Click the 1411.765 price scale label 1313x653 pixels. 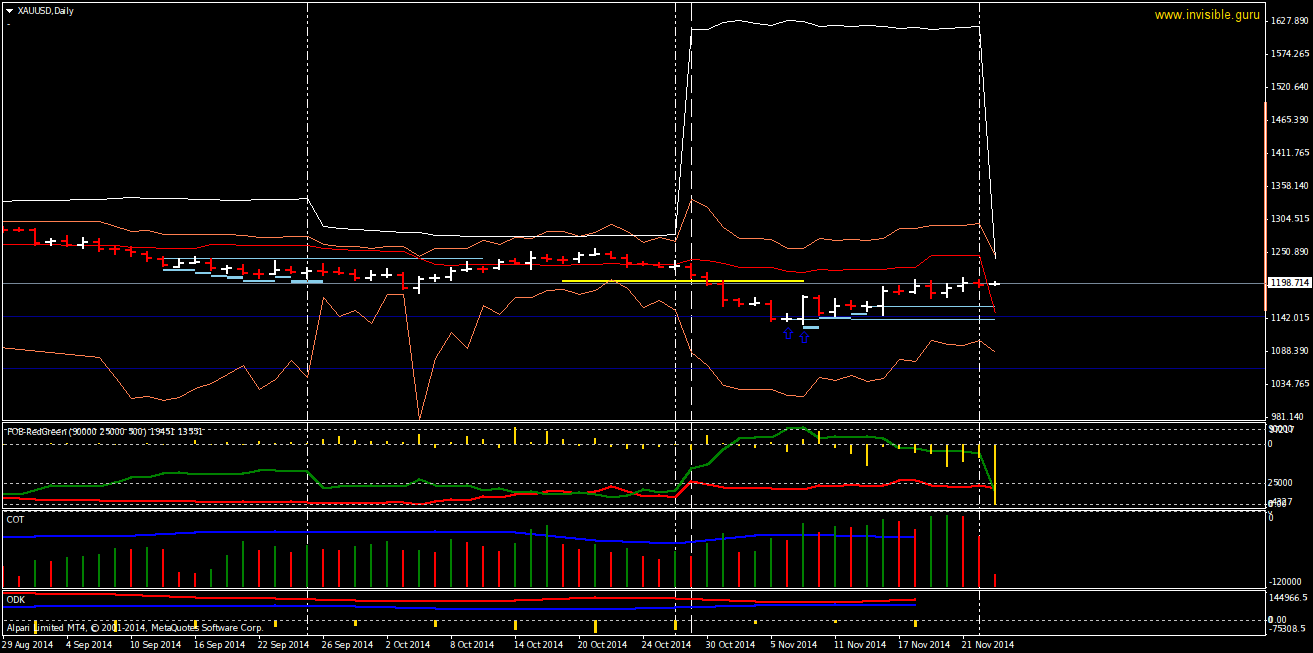coord(1290,153)
